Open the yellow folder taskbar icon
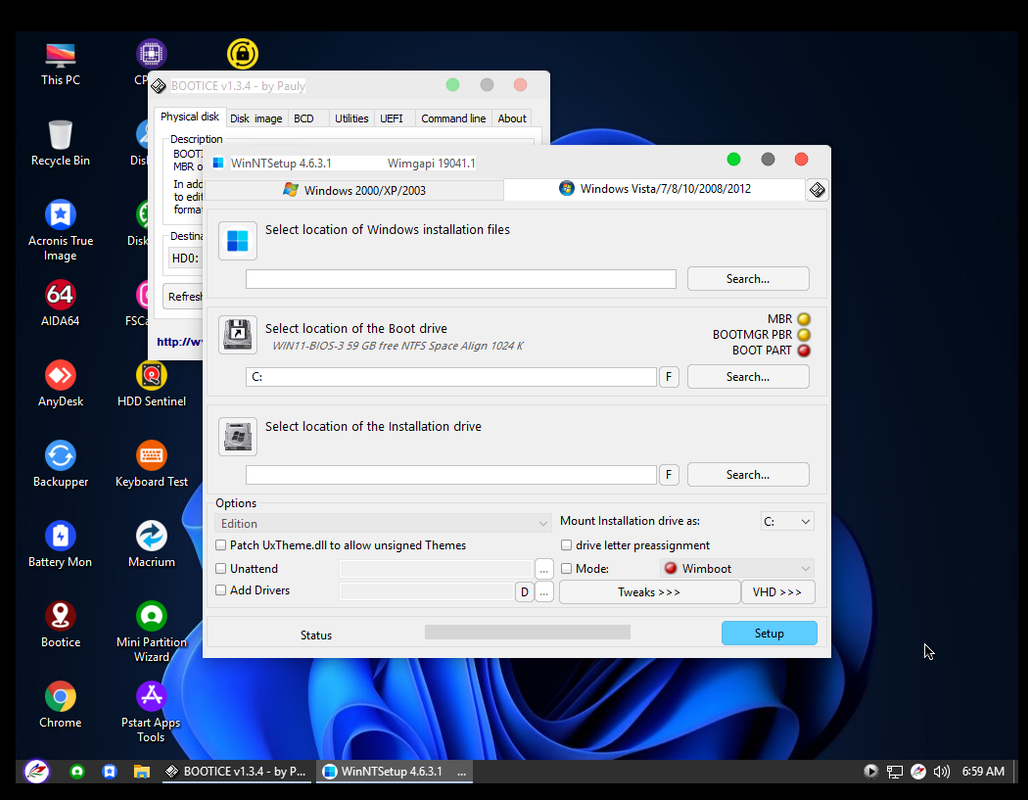 [142, 771]
